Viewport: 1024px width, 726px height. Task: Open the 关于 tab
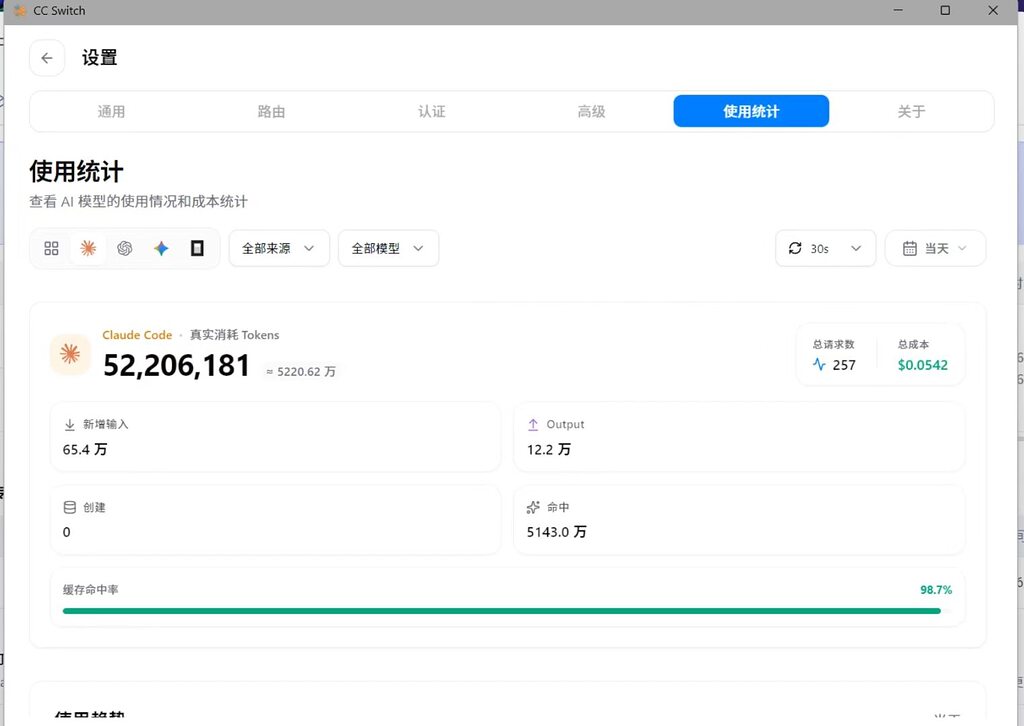pyautogui.click(x=911, y=112)
